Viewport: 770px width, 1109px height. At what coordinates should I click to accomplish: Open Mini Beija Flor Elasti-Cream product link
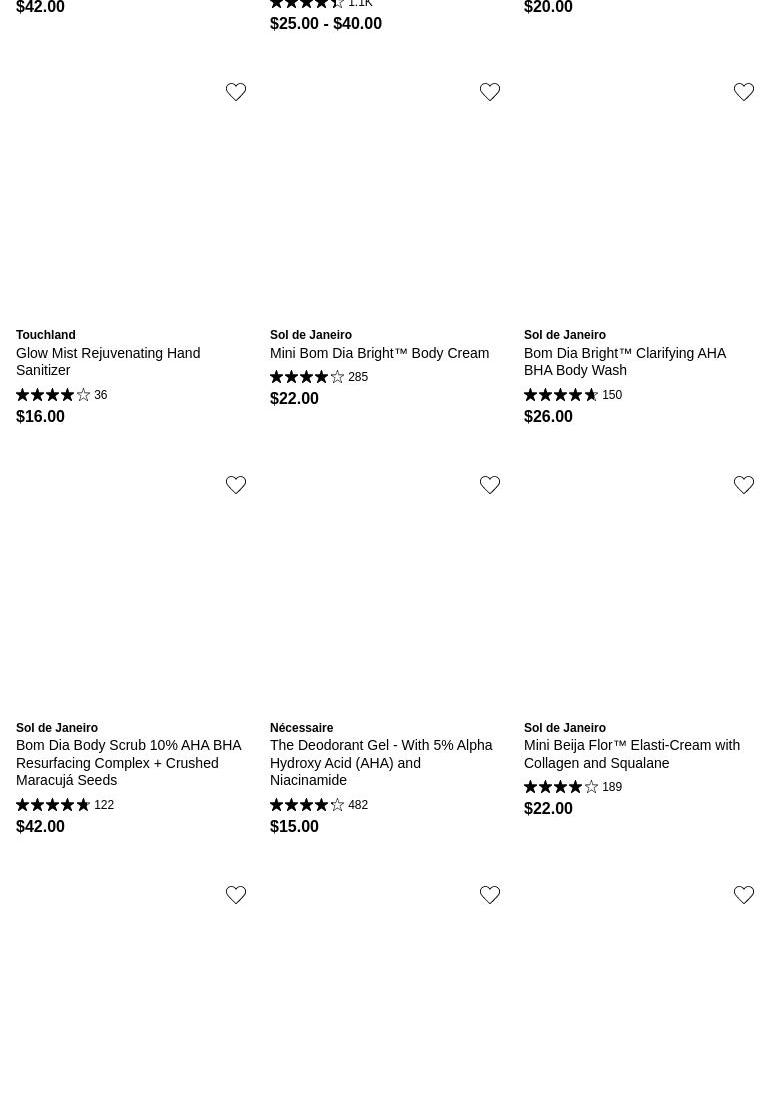(x=631, y=754)
